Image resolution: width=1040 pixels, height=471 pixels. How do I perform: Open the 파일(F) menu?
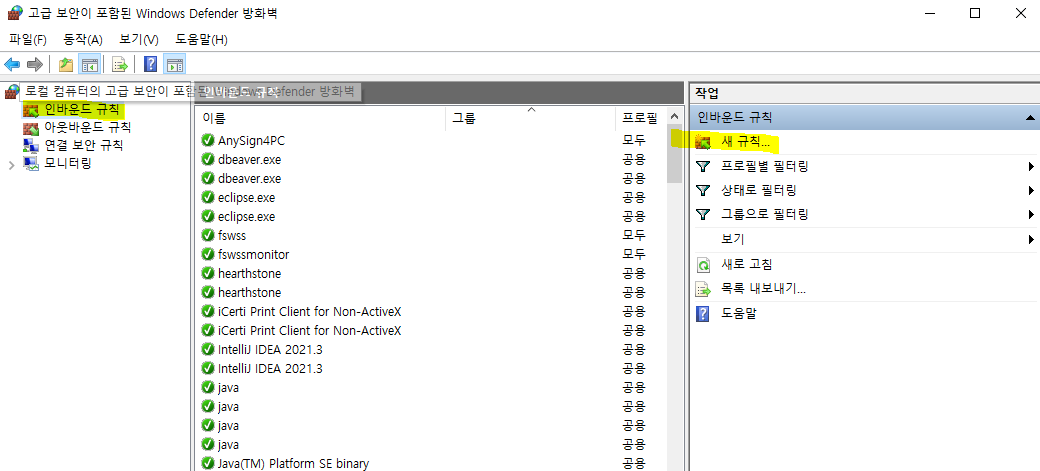pyautogui.click(x=28, y=40)
